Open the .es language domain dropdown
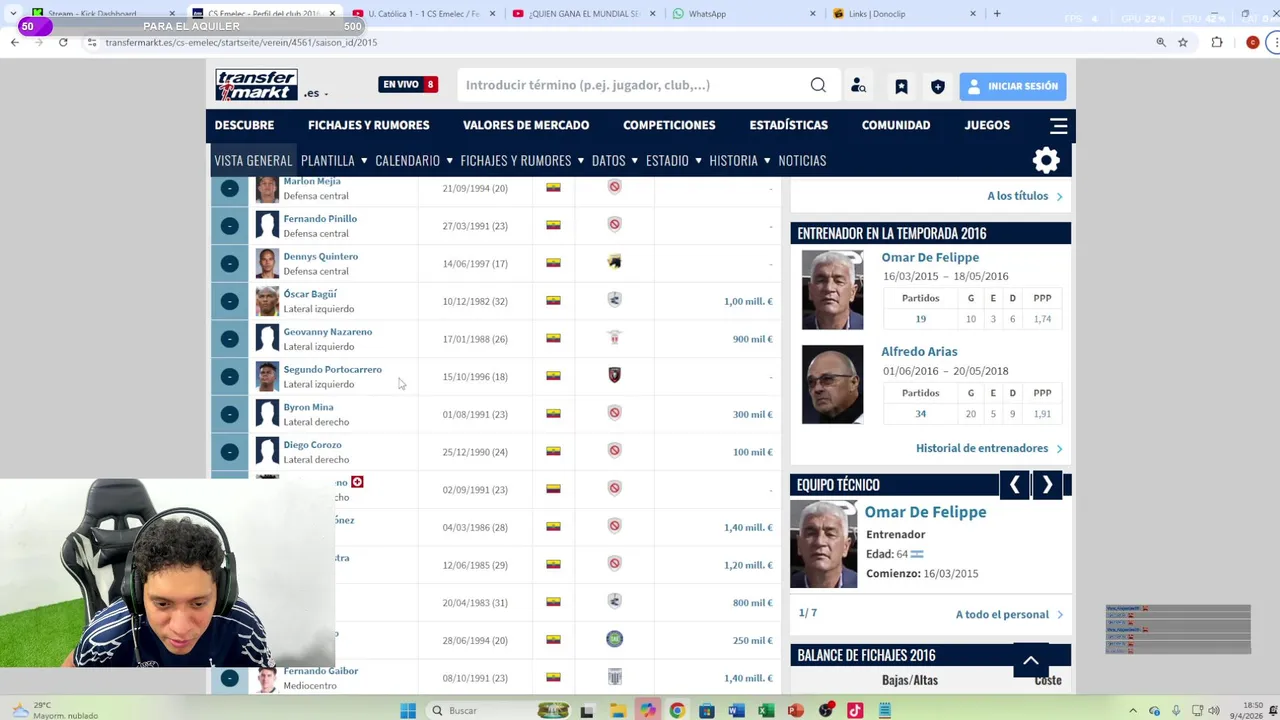The height and width of the screenshot is (720, 1280). (316, 93)
